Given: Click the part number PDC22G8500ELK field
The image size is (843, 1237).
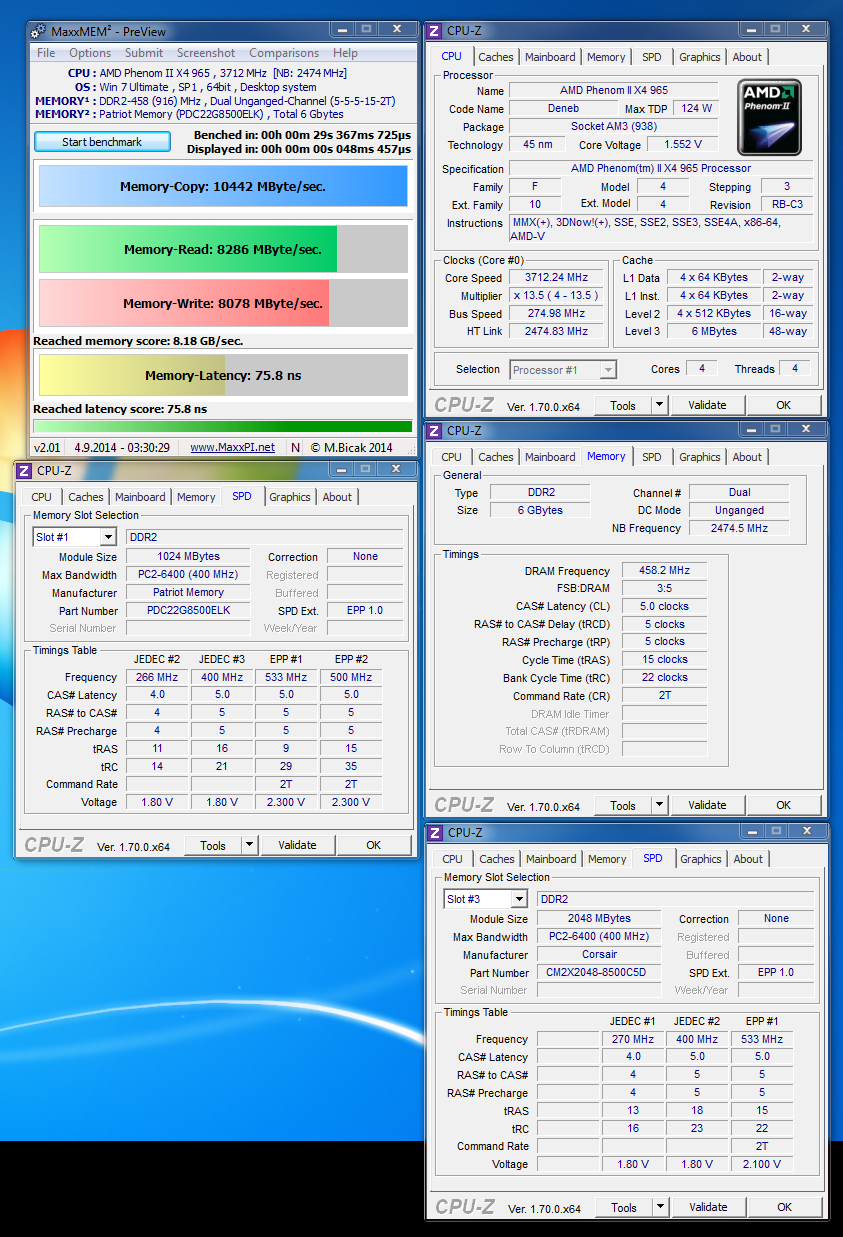Looking at the screenshot, I should (x=188, y=610).
